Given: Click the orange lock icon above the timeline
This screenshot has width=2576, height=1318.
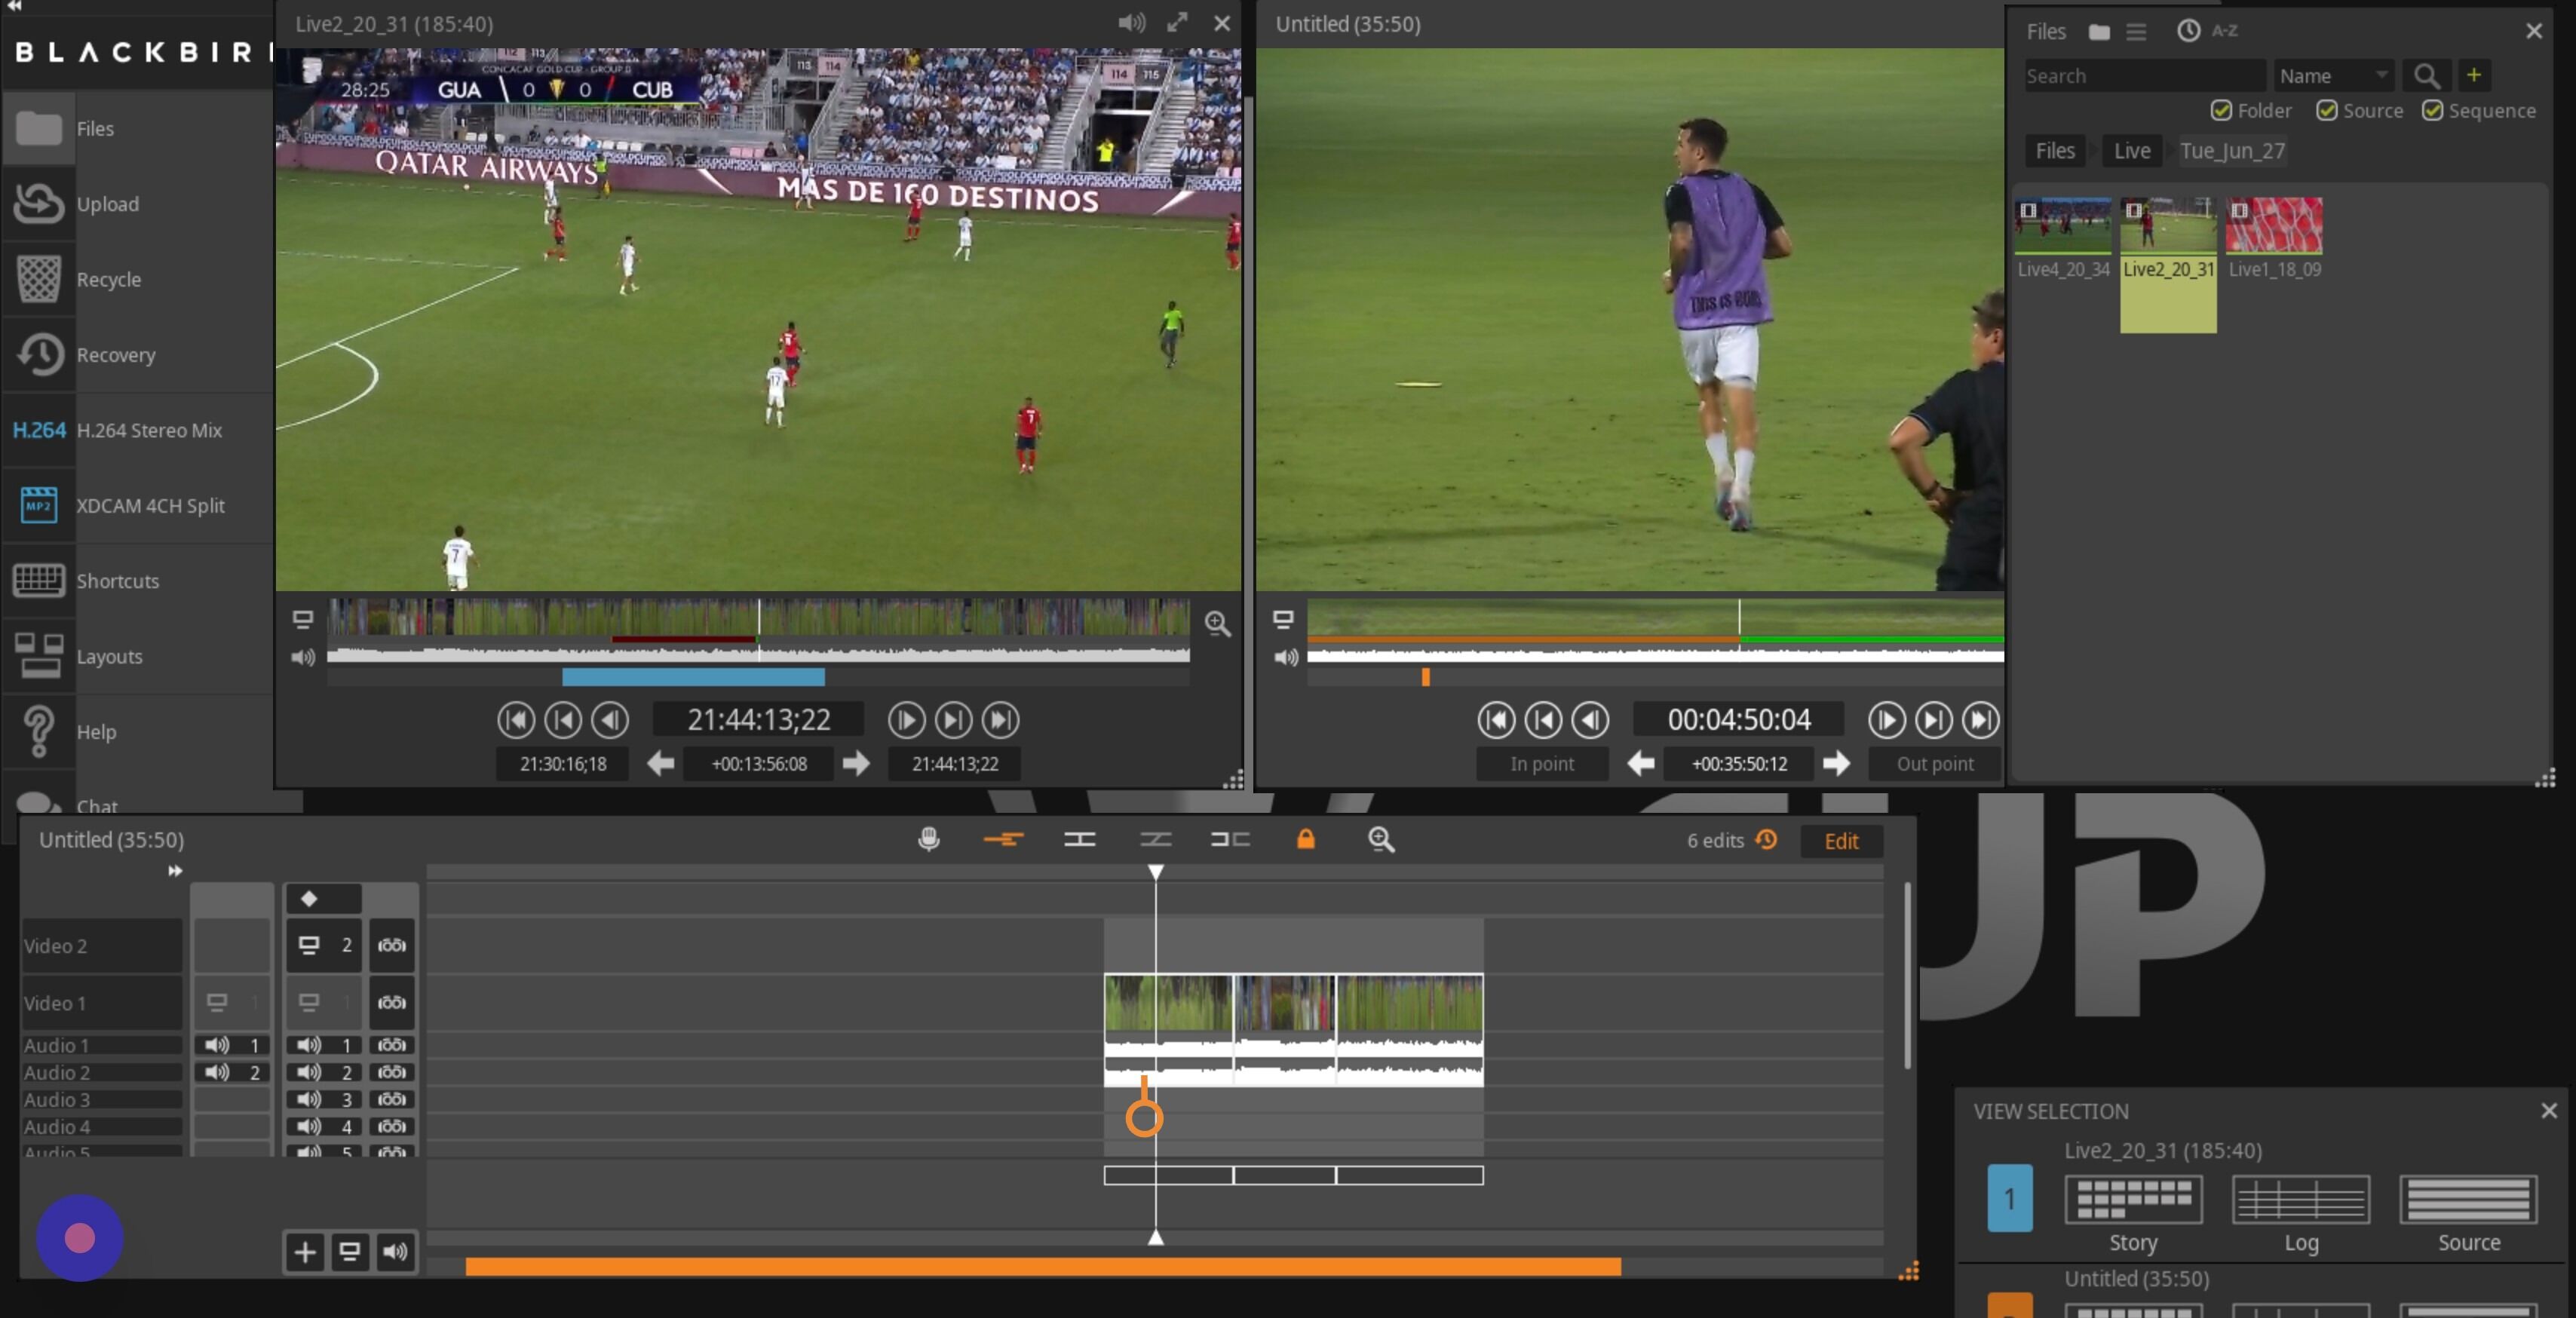Looking at the screenshot, I should click(1305, 840).
